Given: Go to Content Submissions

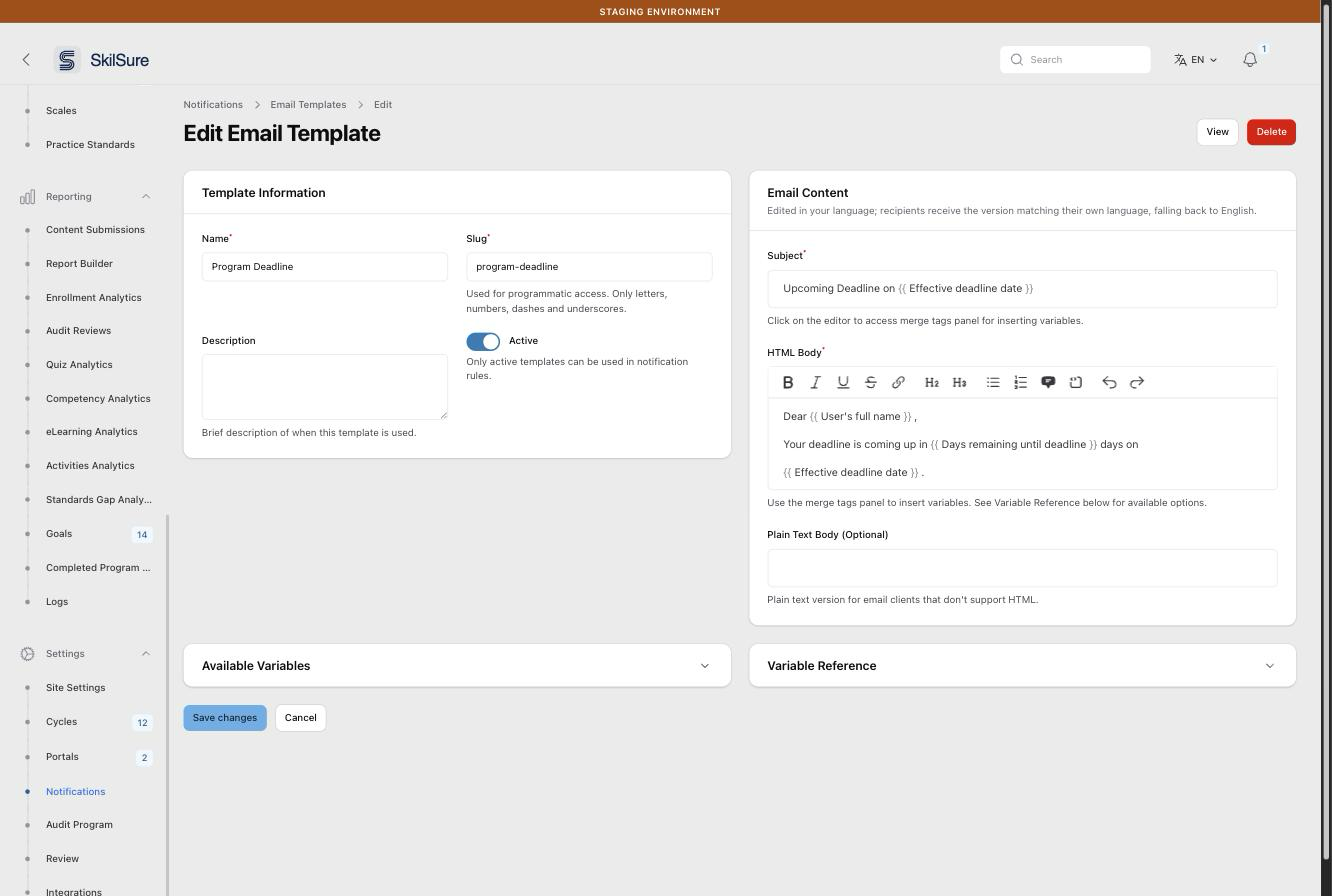Looking at the screenshot, I should click(95, 230).
